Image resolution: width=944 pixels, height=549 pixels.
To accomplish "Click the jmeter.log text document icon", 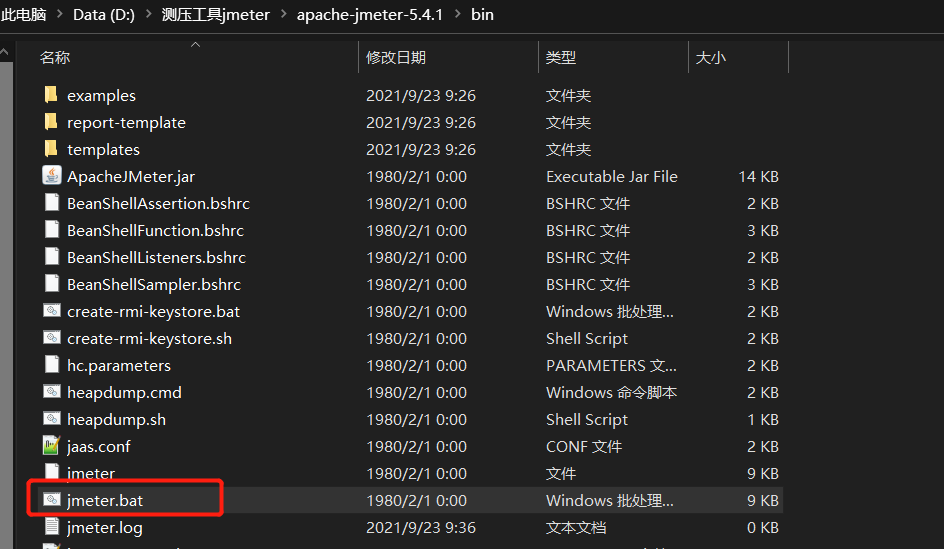I will [x=52, y=527].
